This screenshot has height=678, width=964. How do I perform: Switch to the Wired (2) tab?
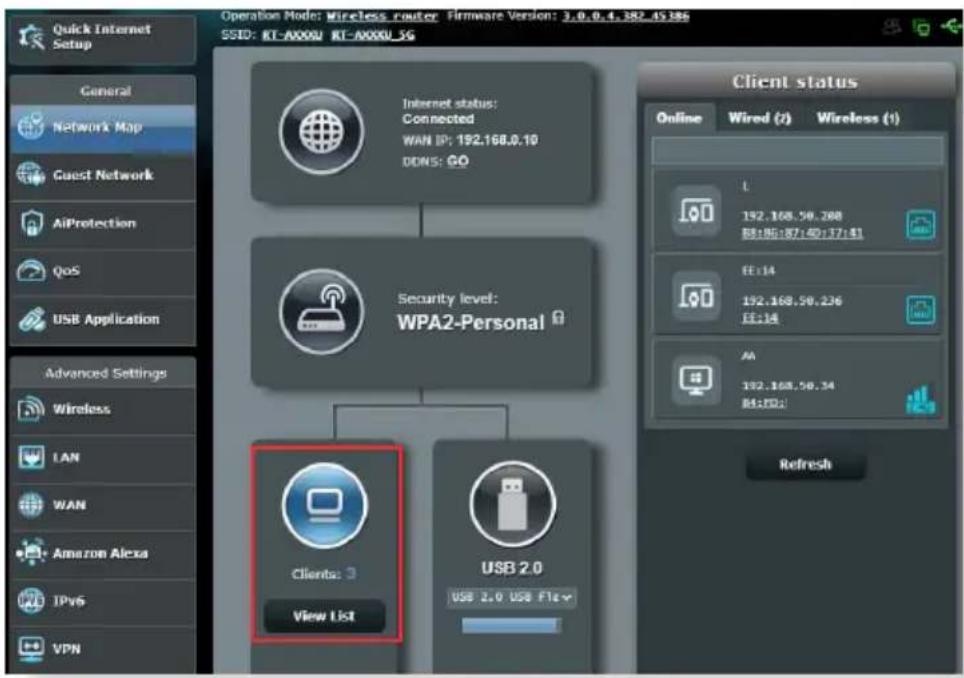click(760, 118)
